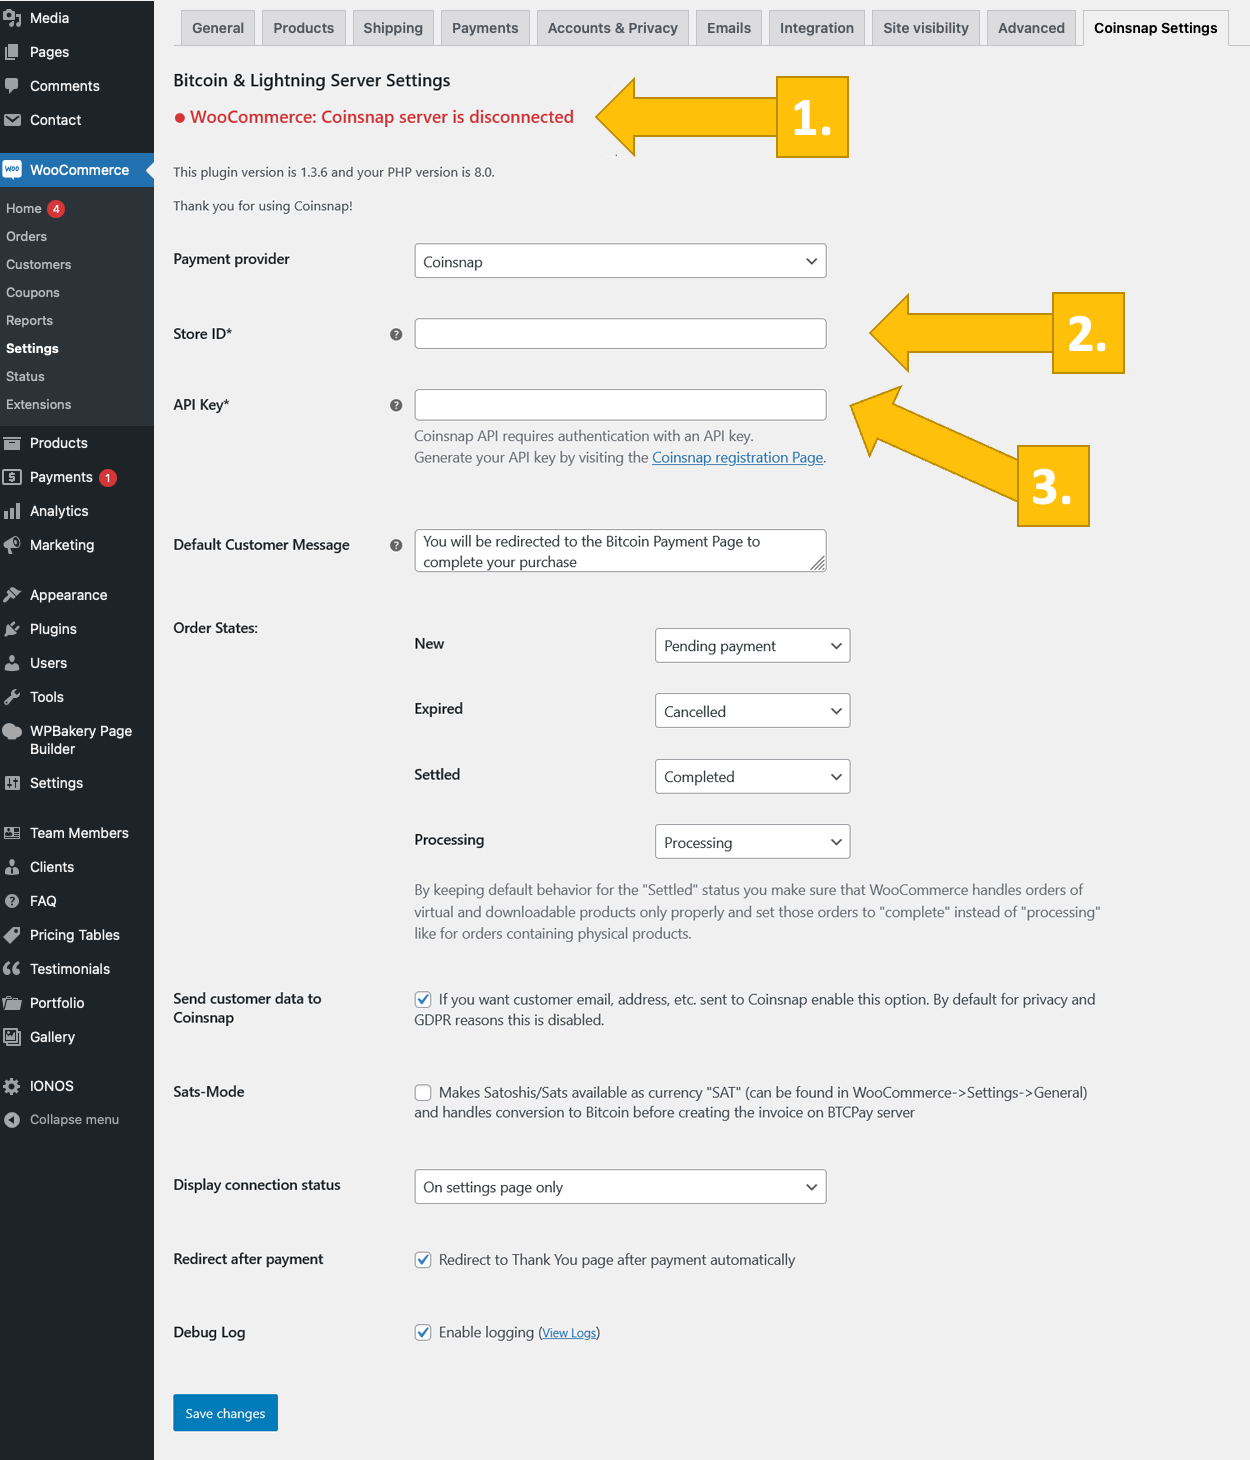Click the Pages sidebar icon
This screenshot has width=1250, height=1460.
pyautogui.click(x=12, y=52)
